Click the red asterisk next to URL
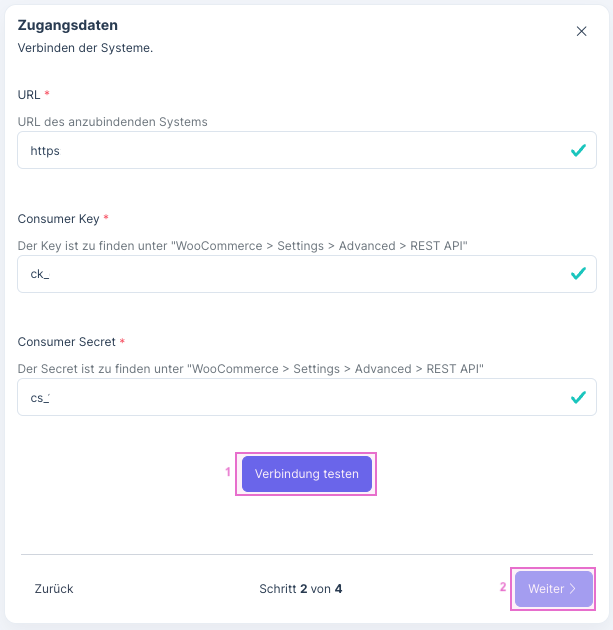The image size is (613, 630). 47,94
